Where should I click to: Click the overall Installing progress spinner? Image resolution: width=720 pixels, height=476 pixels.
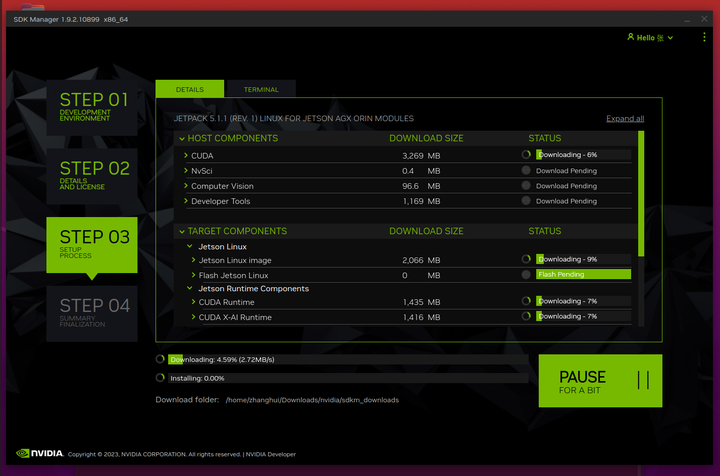click(x=160, y=378)
